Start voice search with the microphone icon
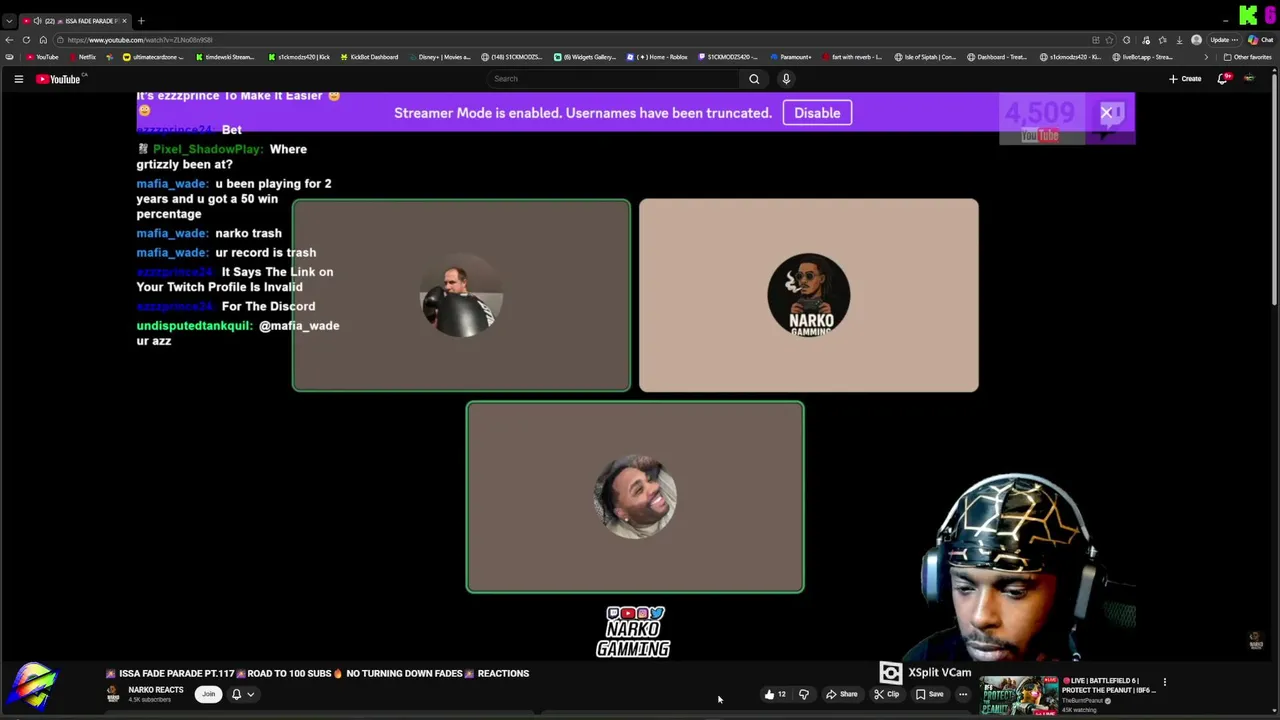Viewport: 1280px width, 720px height. click(786, 79)
